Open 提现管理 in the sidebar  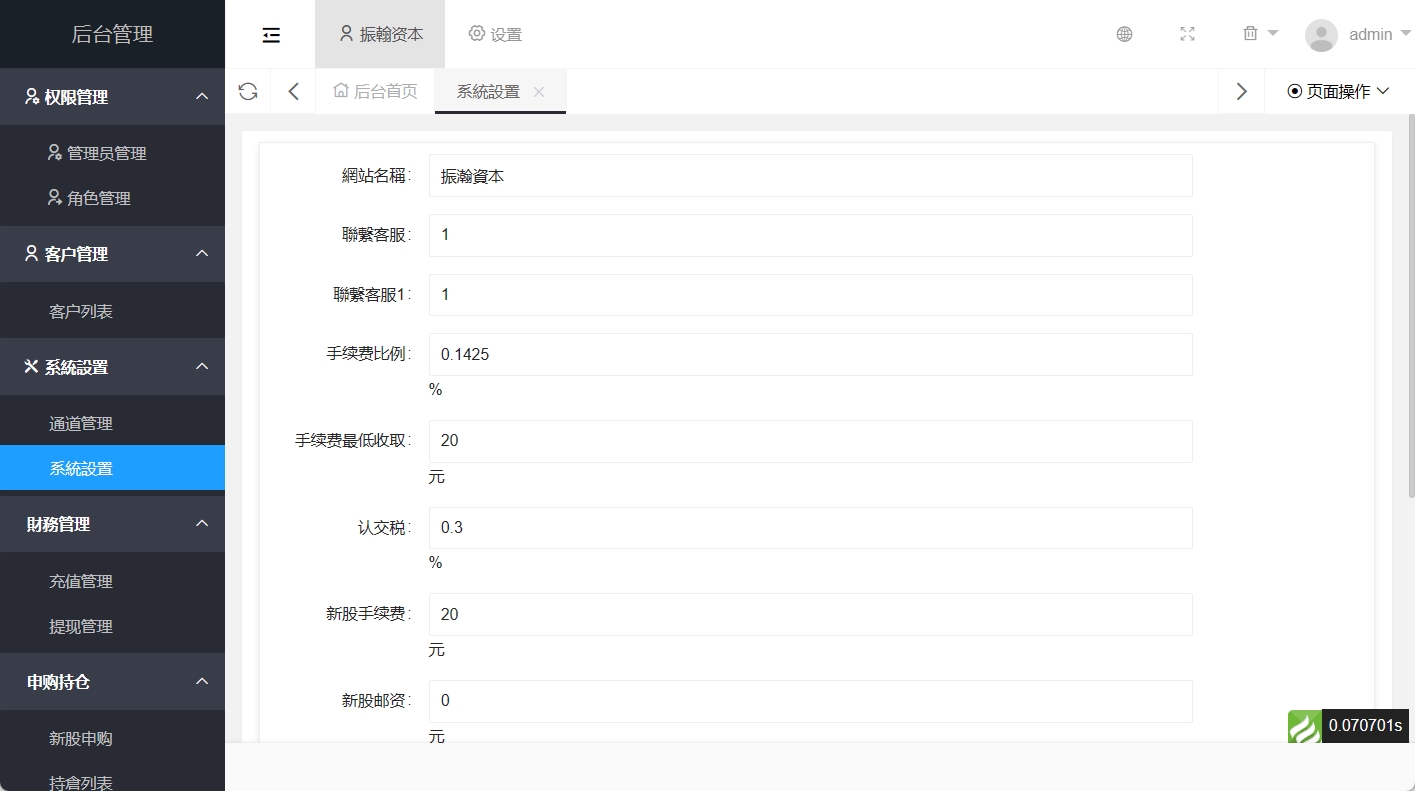pyautogui.click(x=112, y=626)
